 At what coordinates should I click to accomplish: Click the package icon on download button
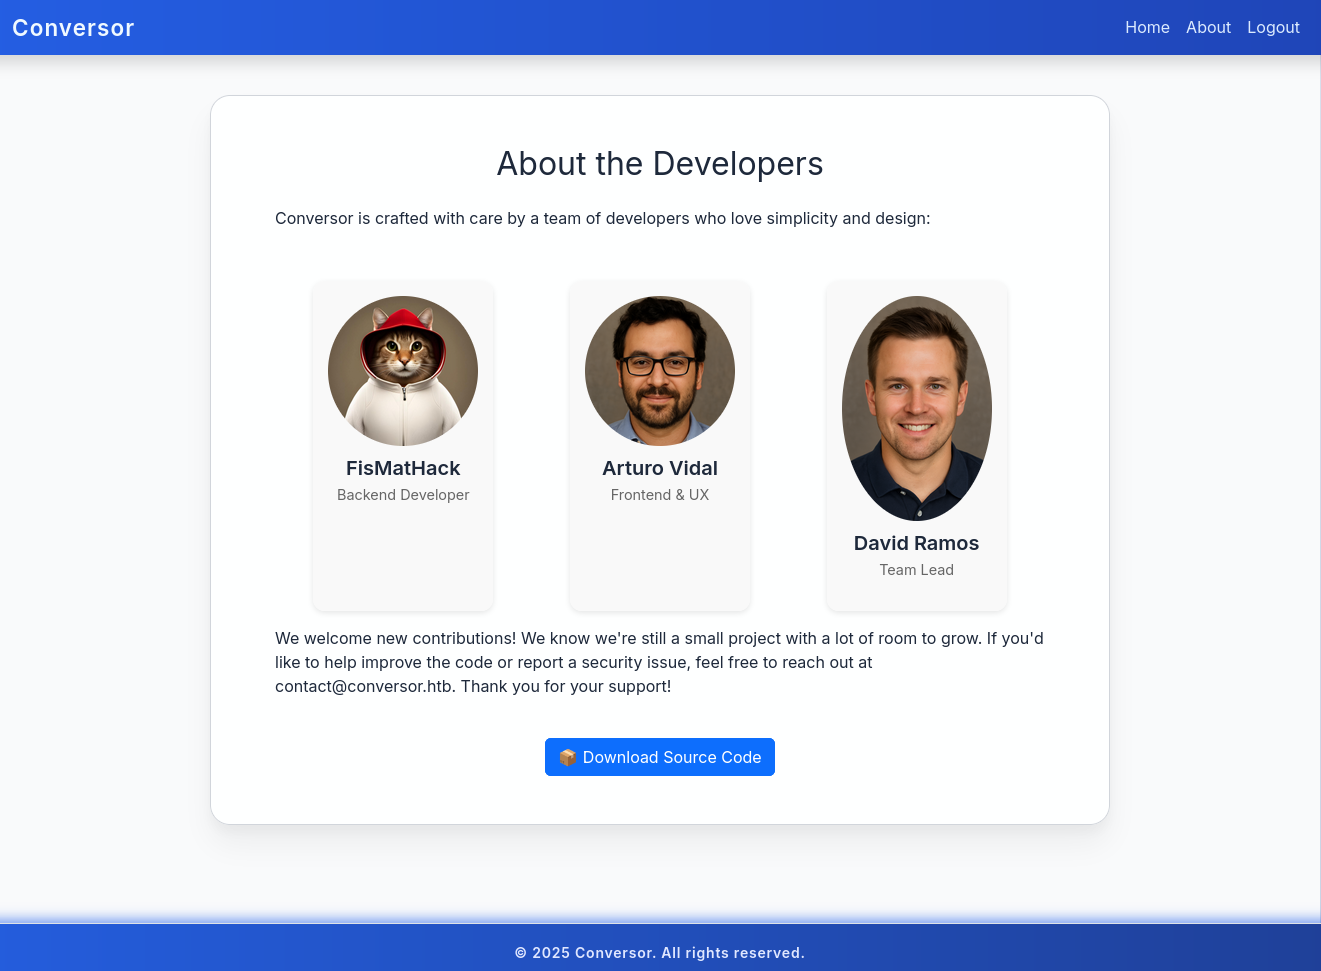click(x=567, y=757)
